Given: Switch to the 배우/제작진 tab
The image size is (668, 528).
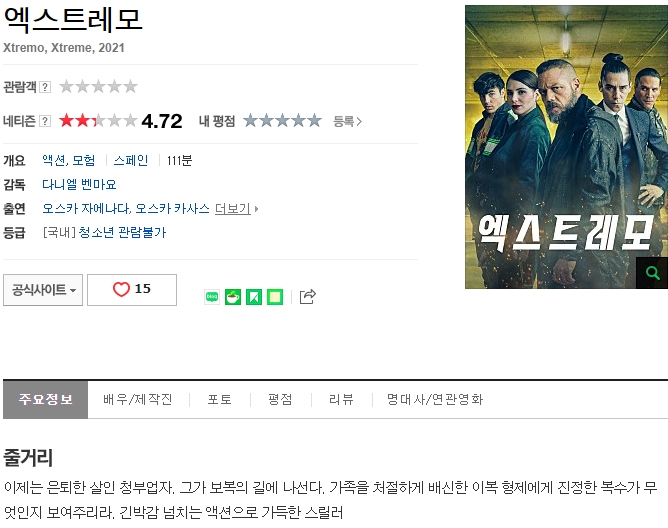Looking at the screenshot, I should 138,399.
